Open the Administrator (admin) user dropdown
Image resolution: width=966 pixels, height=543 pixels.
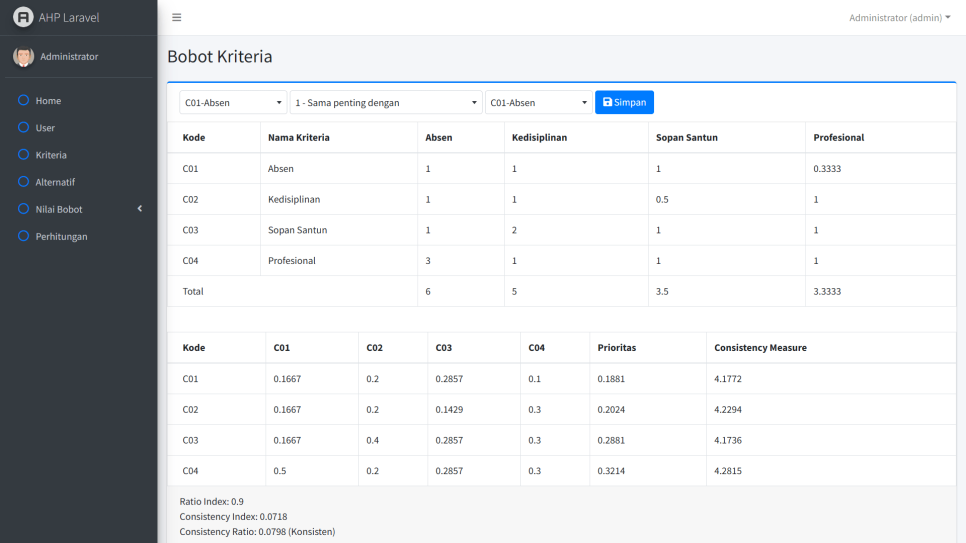899,17
